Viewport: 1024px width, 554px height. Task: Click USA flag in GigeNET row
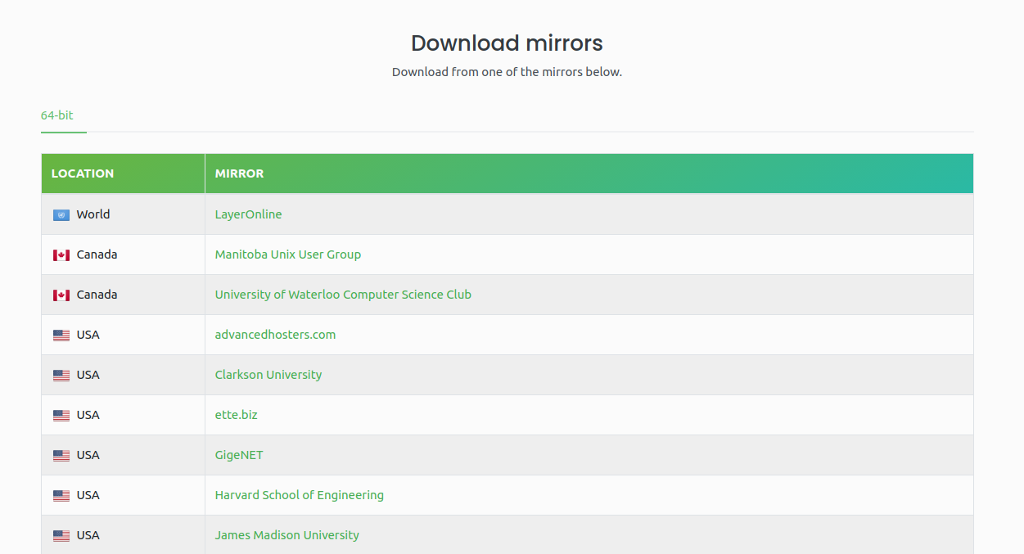click(61, 455)
